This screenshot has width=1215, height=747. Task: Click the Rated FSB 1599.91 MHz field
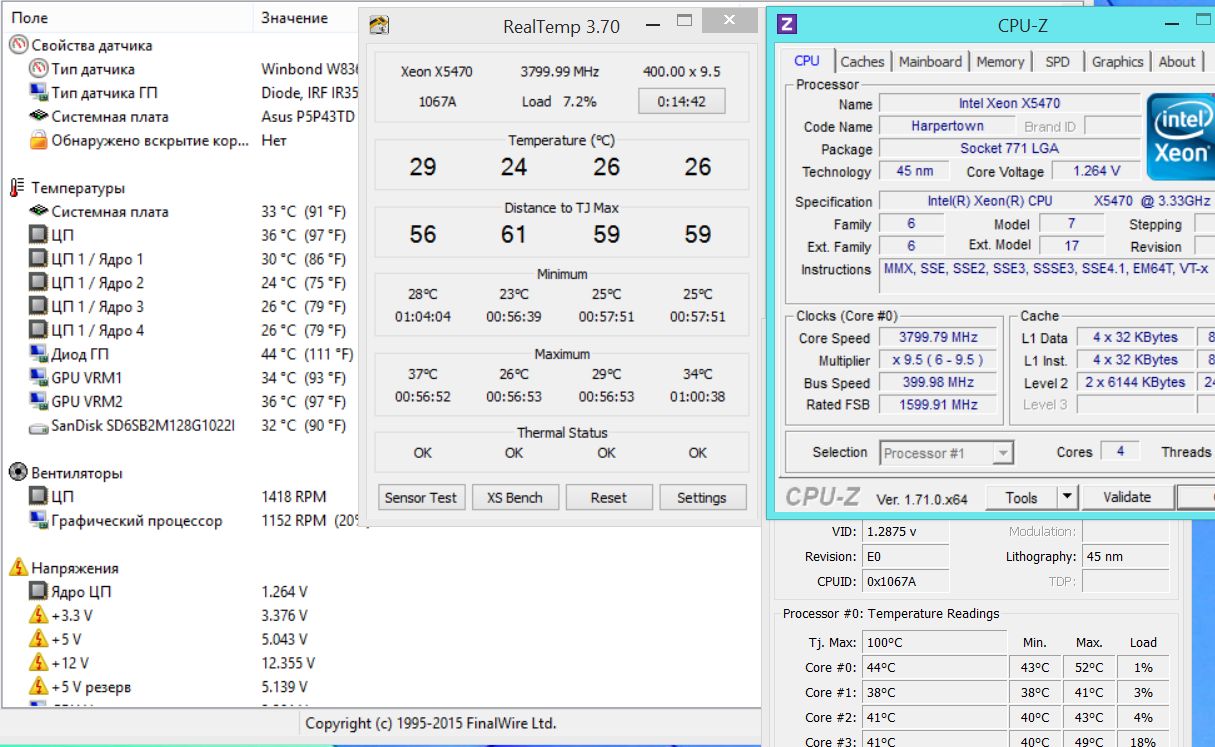tap(938, 405)
